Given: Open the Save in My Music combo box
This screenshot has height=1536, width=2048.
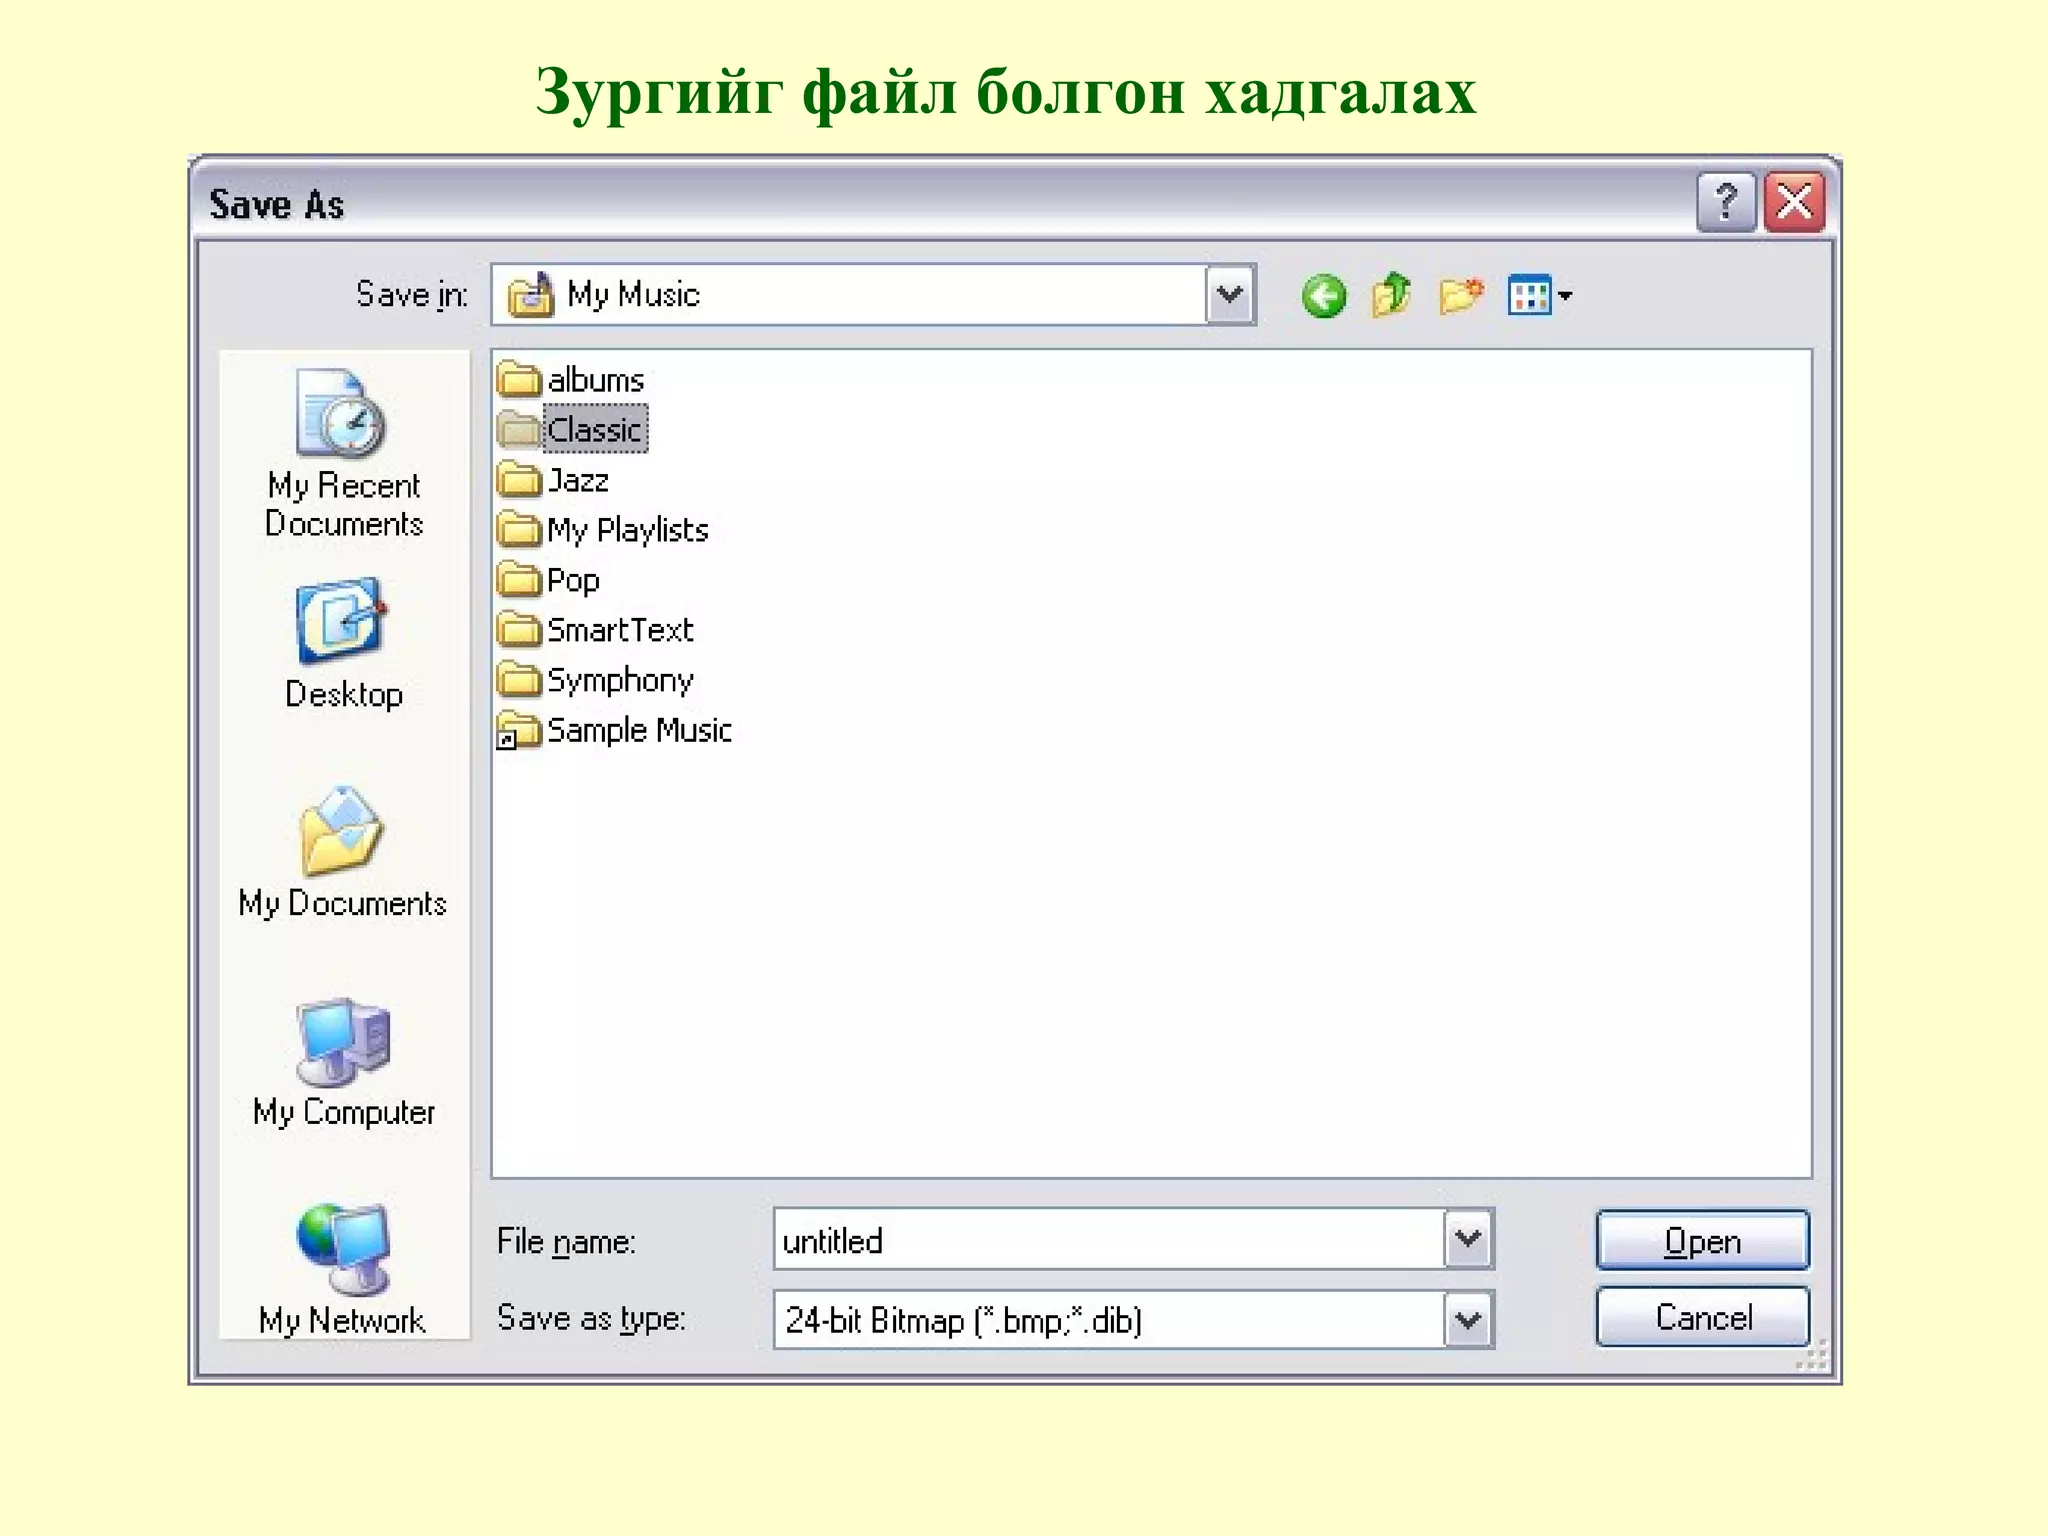Looking at the screenshot, I should pyautogui.click(x=873, y=295).
